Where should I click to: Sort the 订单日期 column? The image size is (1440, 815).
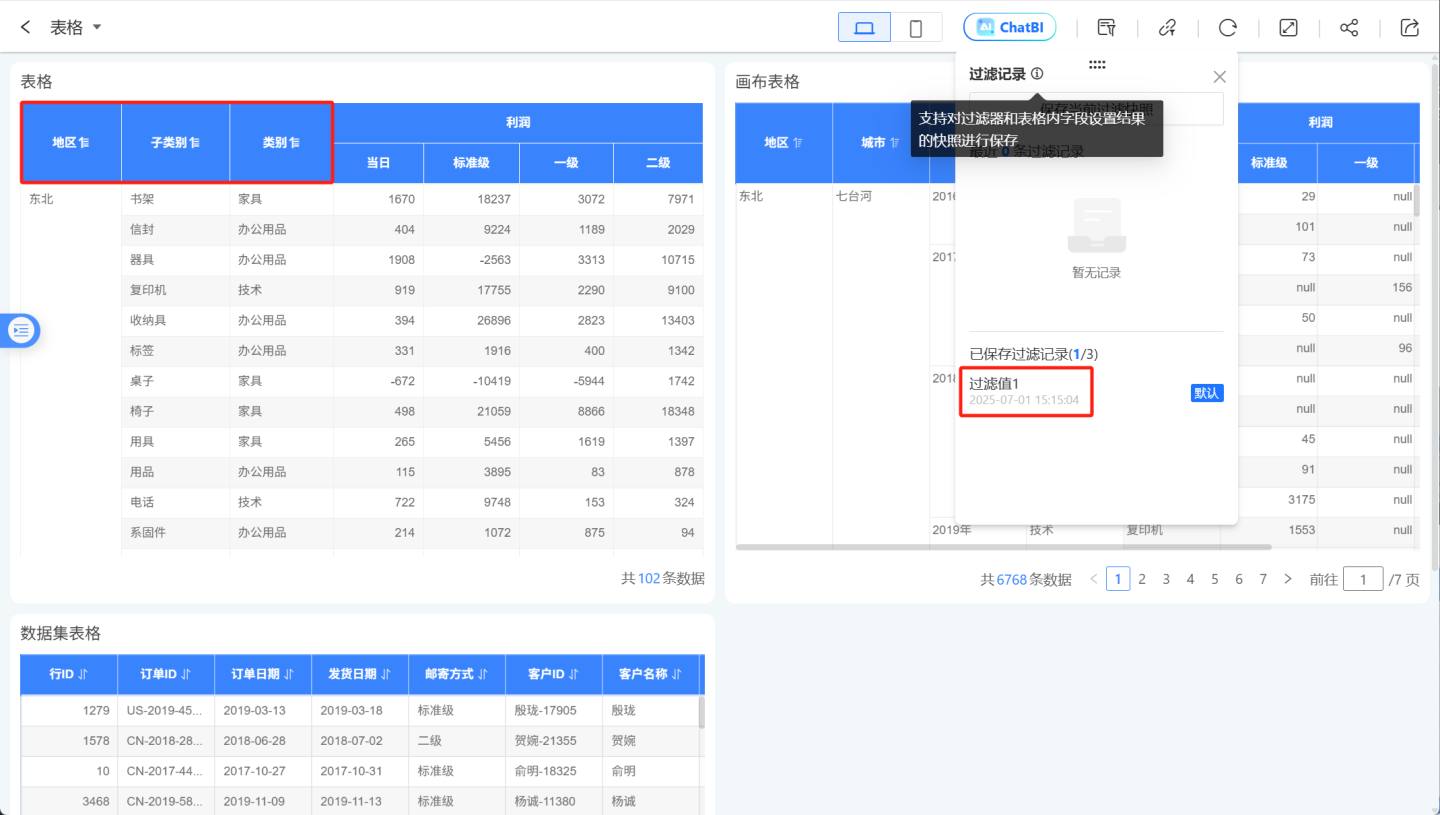pyautogui.click(x=288, y=674)
